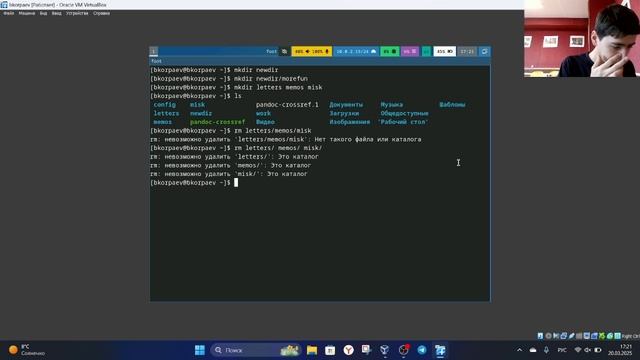
Task: Open the Устройства menu
Action: tap(77, 13)
